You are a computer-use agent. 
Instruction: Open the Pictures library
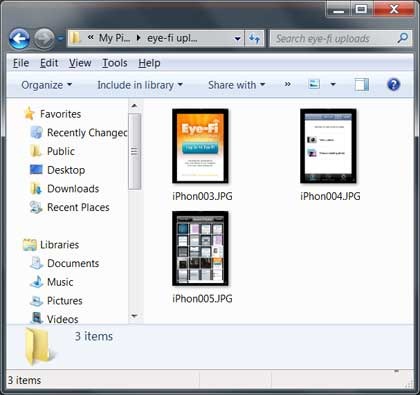click(65, 301)
